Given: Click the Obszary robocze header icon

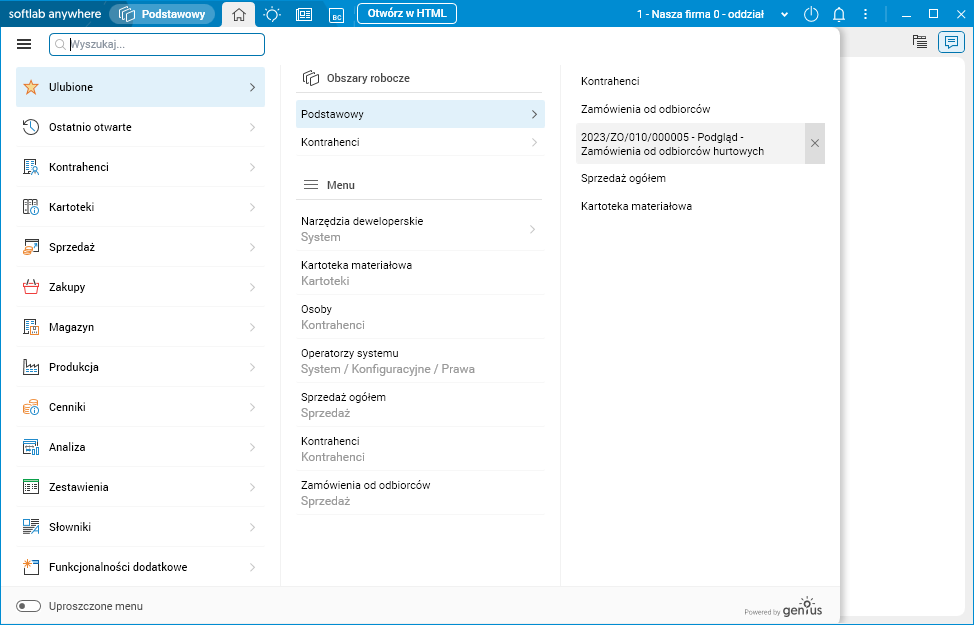Looking at the screenshot, I should [x=311, y=78].
